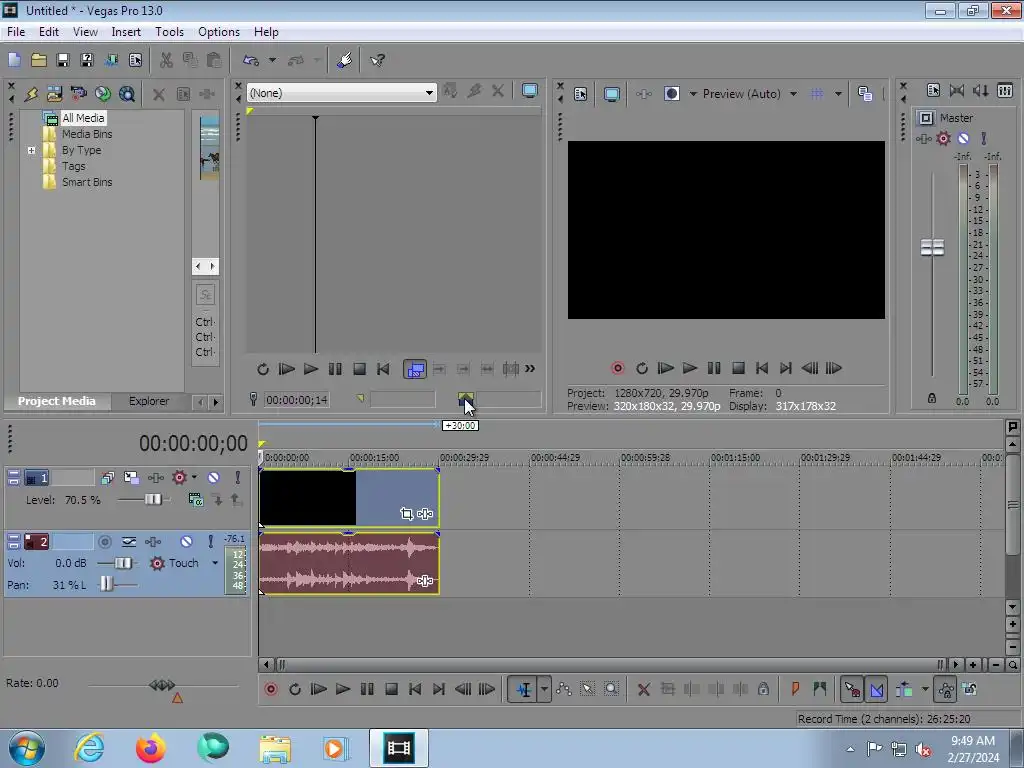Open the Undo history dropdown arrow

point(272,60)
